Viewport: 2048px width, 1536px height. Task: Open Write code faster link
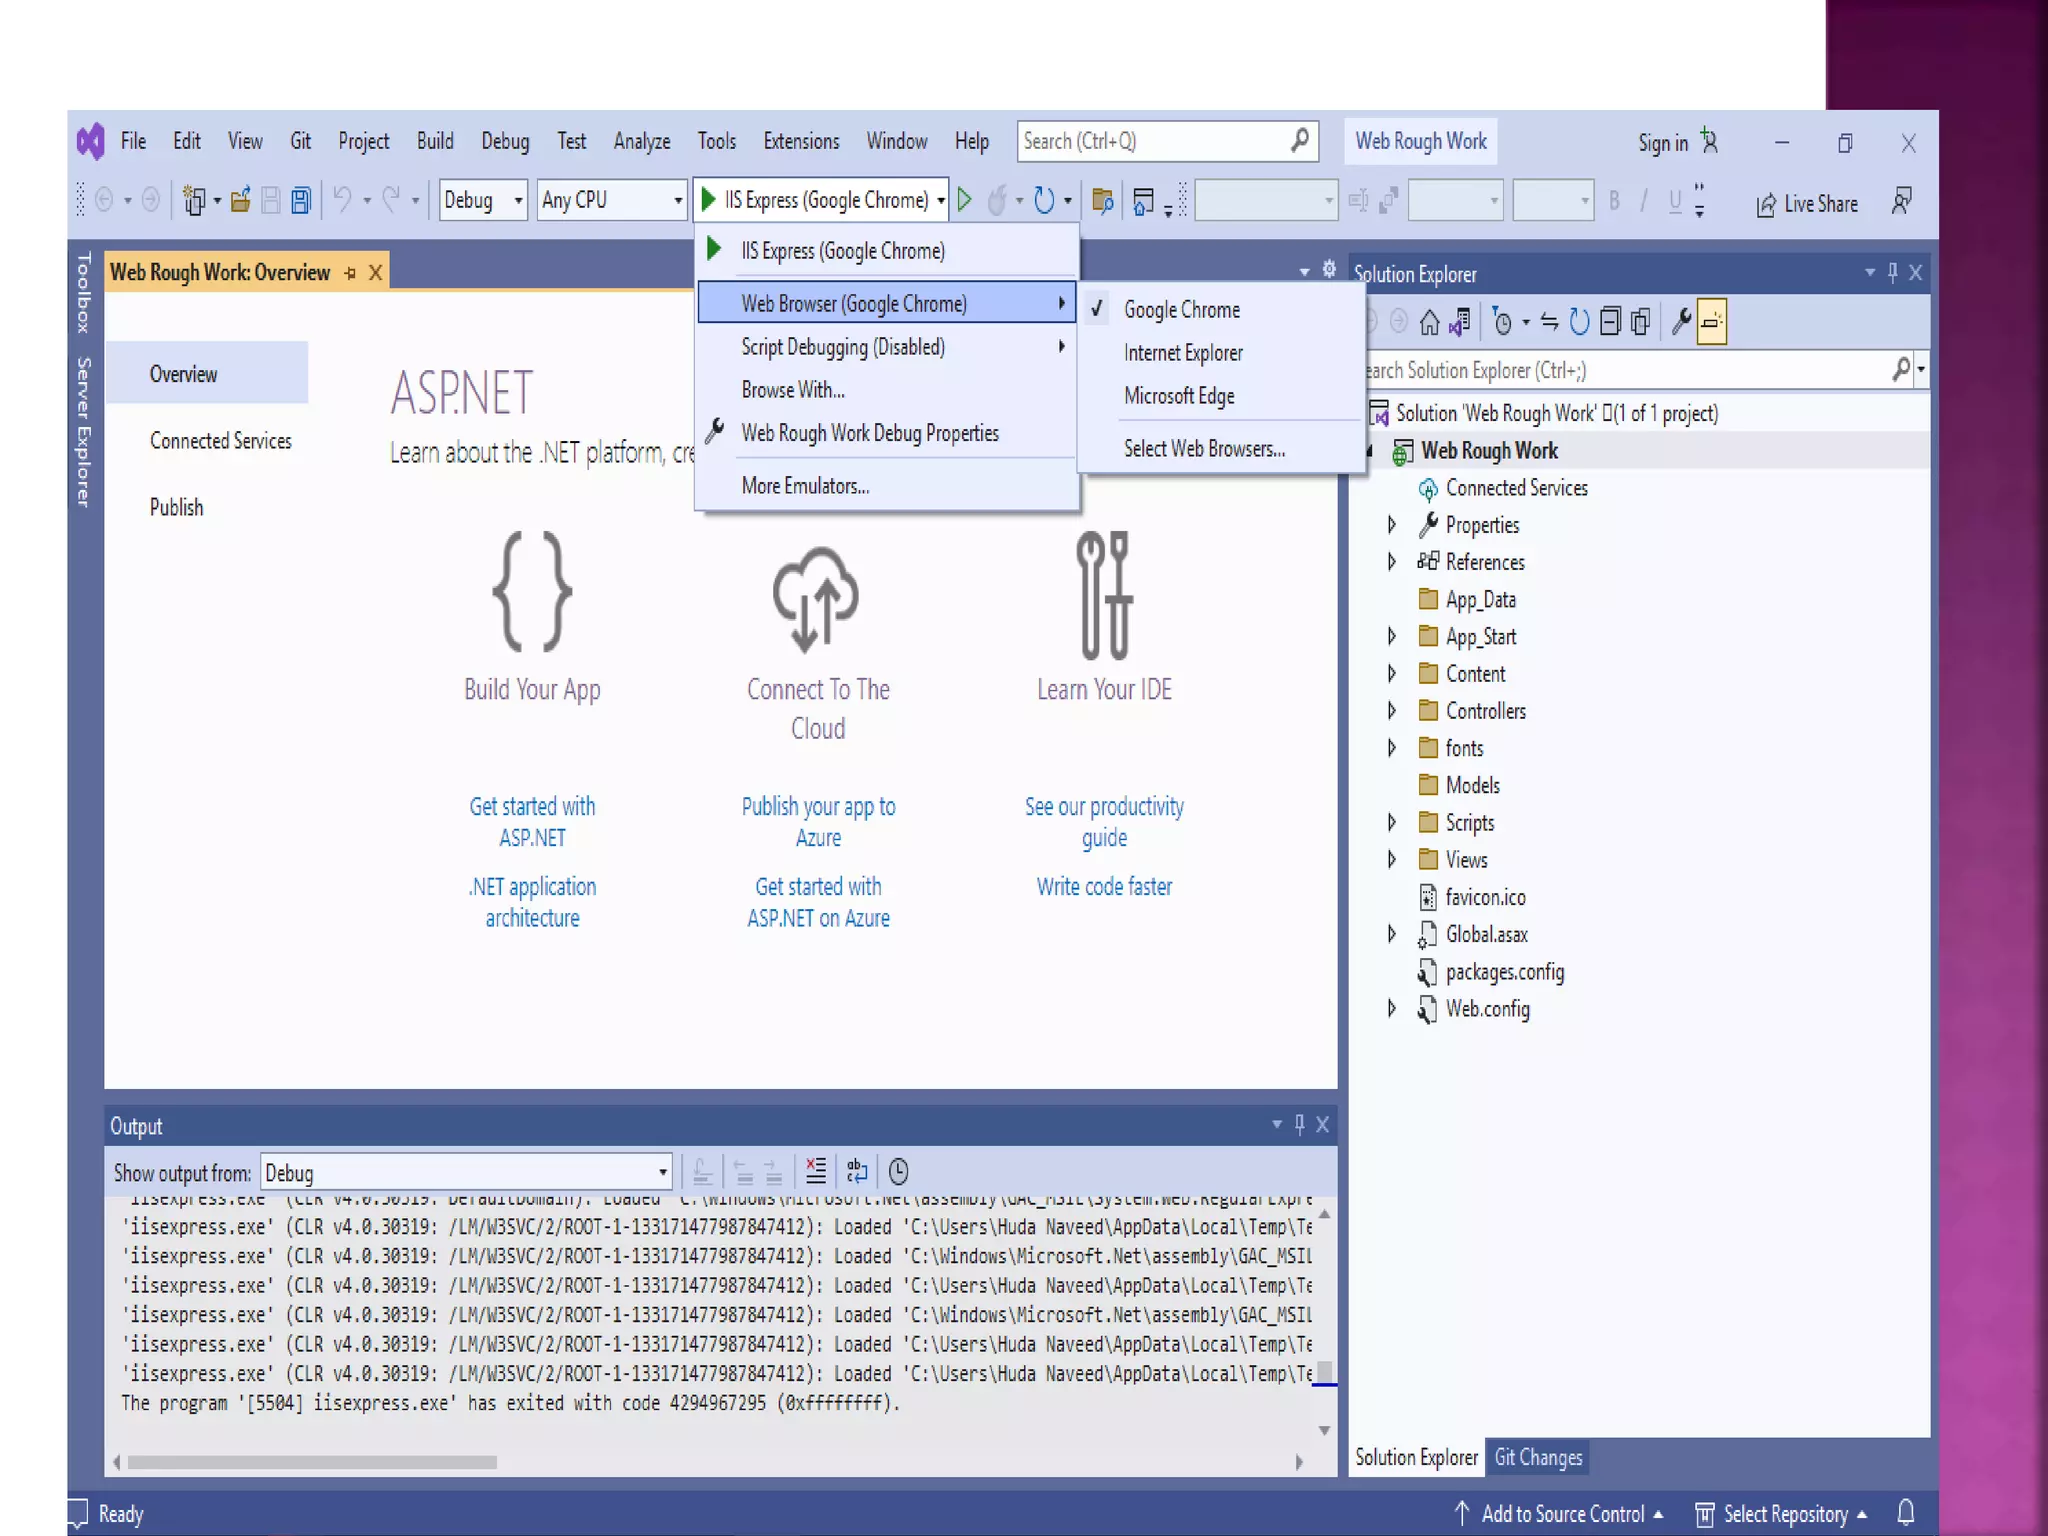pyautogui.click(x=1104, y=886)
